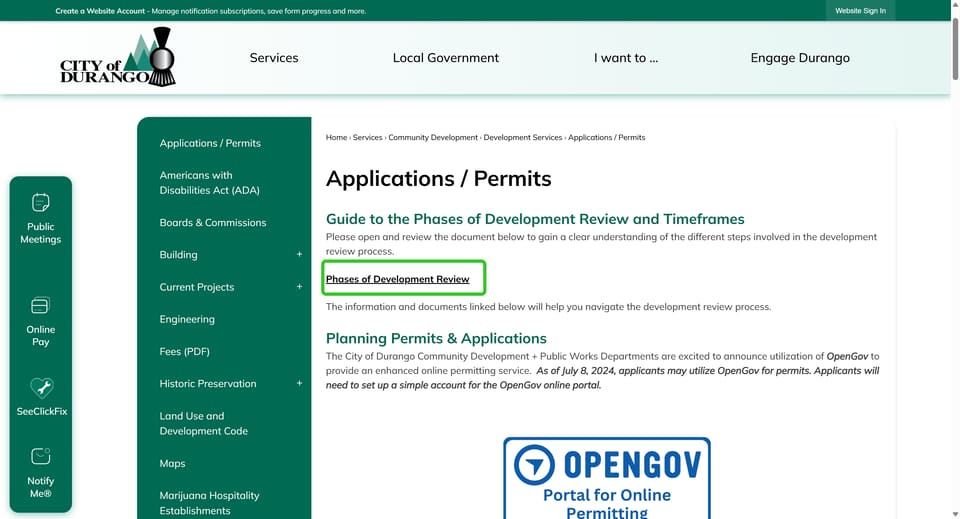This screenshot has height=519, width=960.
Task: Select Americans with Disabilities Act (ADA) sidebar item
Action: [209, 182]
